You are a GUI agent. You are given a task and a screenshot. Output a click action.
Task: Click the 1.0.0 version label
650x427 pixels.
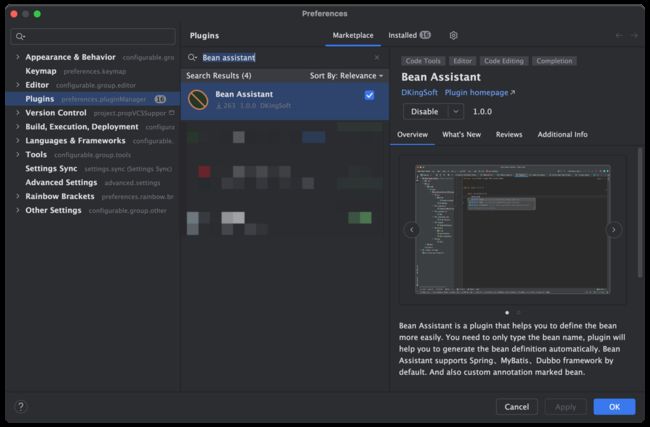click(482, 112)
